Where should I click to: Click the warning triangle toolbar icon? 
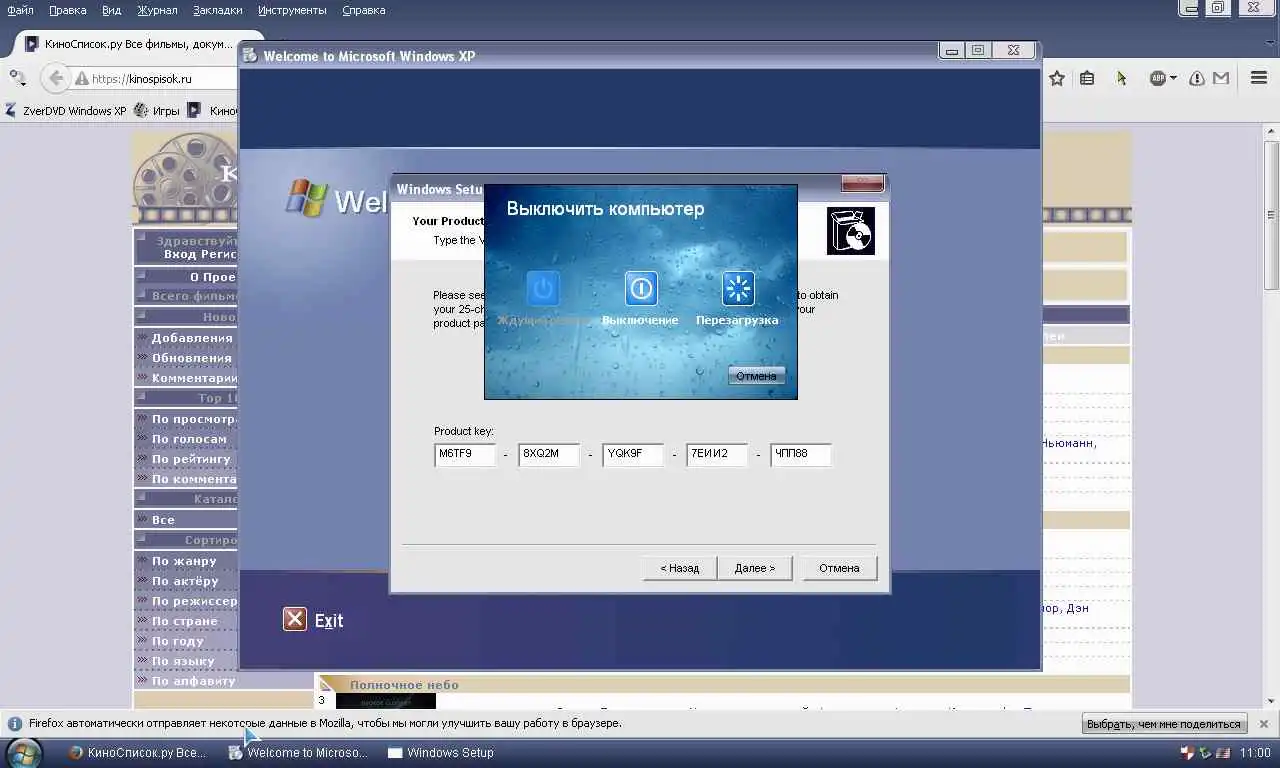pyautogui.click(x=1197, y=78)
